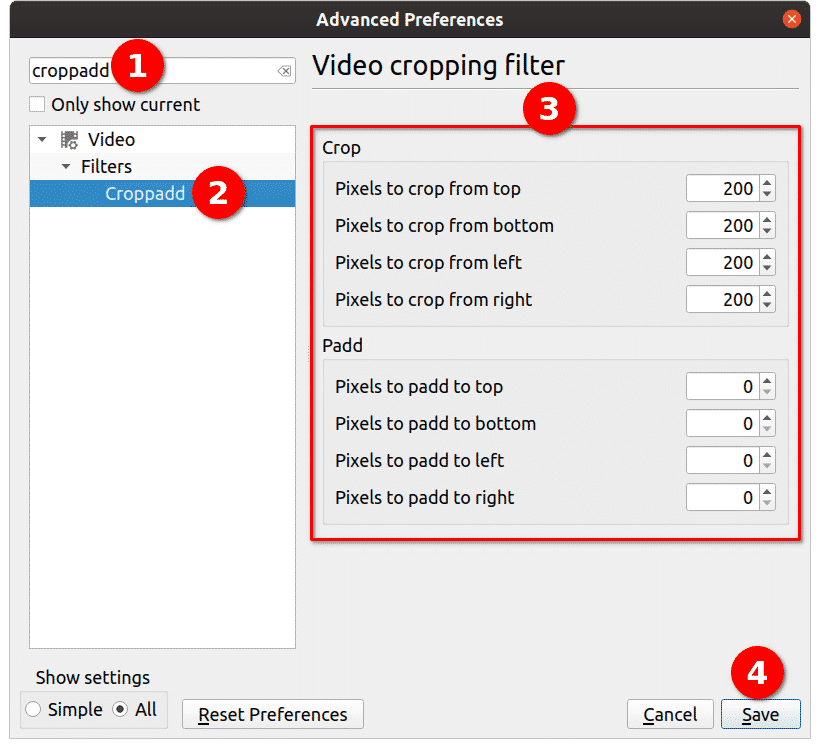Screen dimensions: 820x748
Task: Decrease the pixels to crop from right value
Action: click(767, 306)
